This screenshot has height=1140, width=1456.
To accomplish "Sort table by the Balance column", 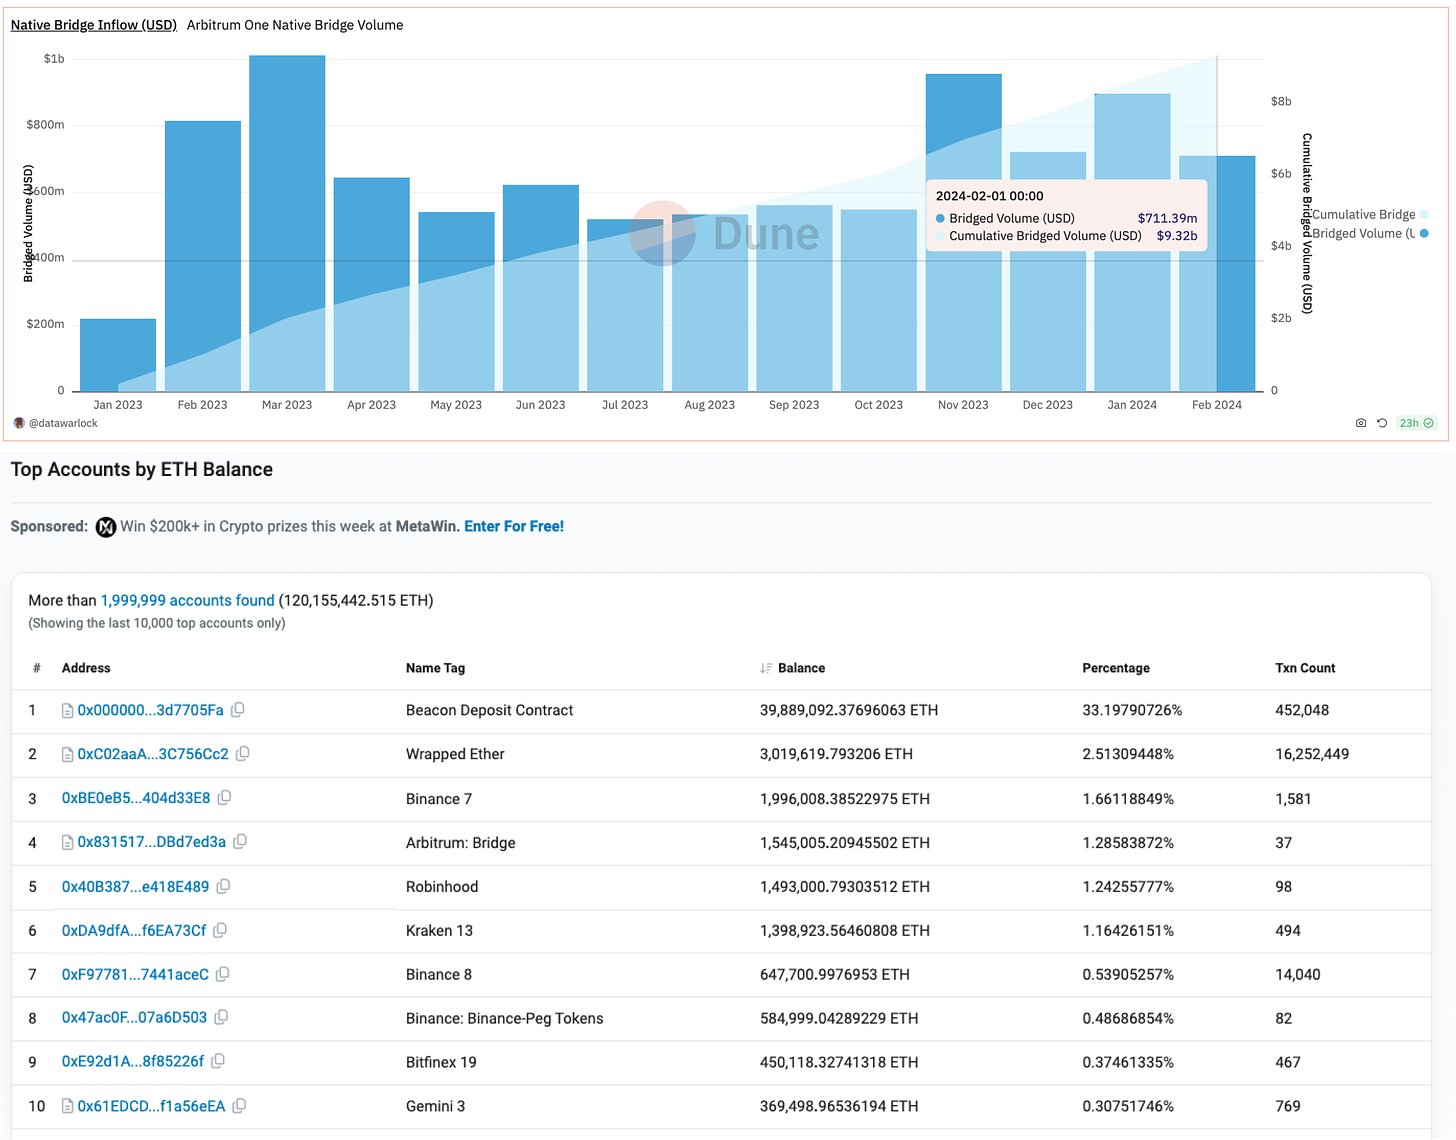I will pyautogui.click(x=800, y=668).
